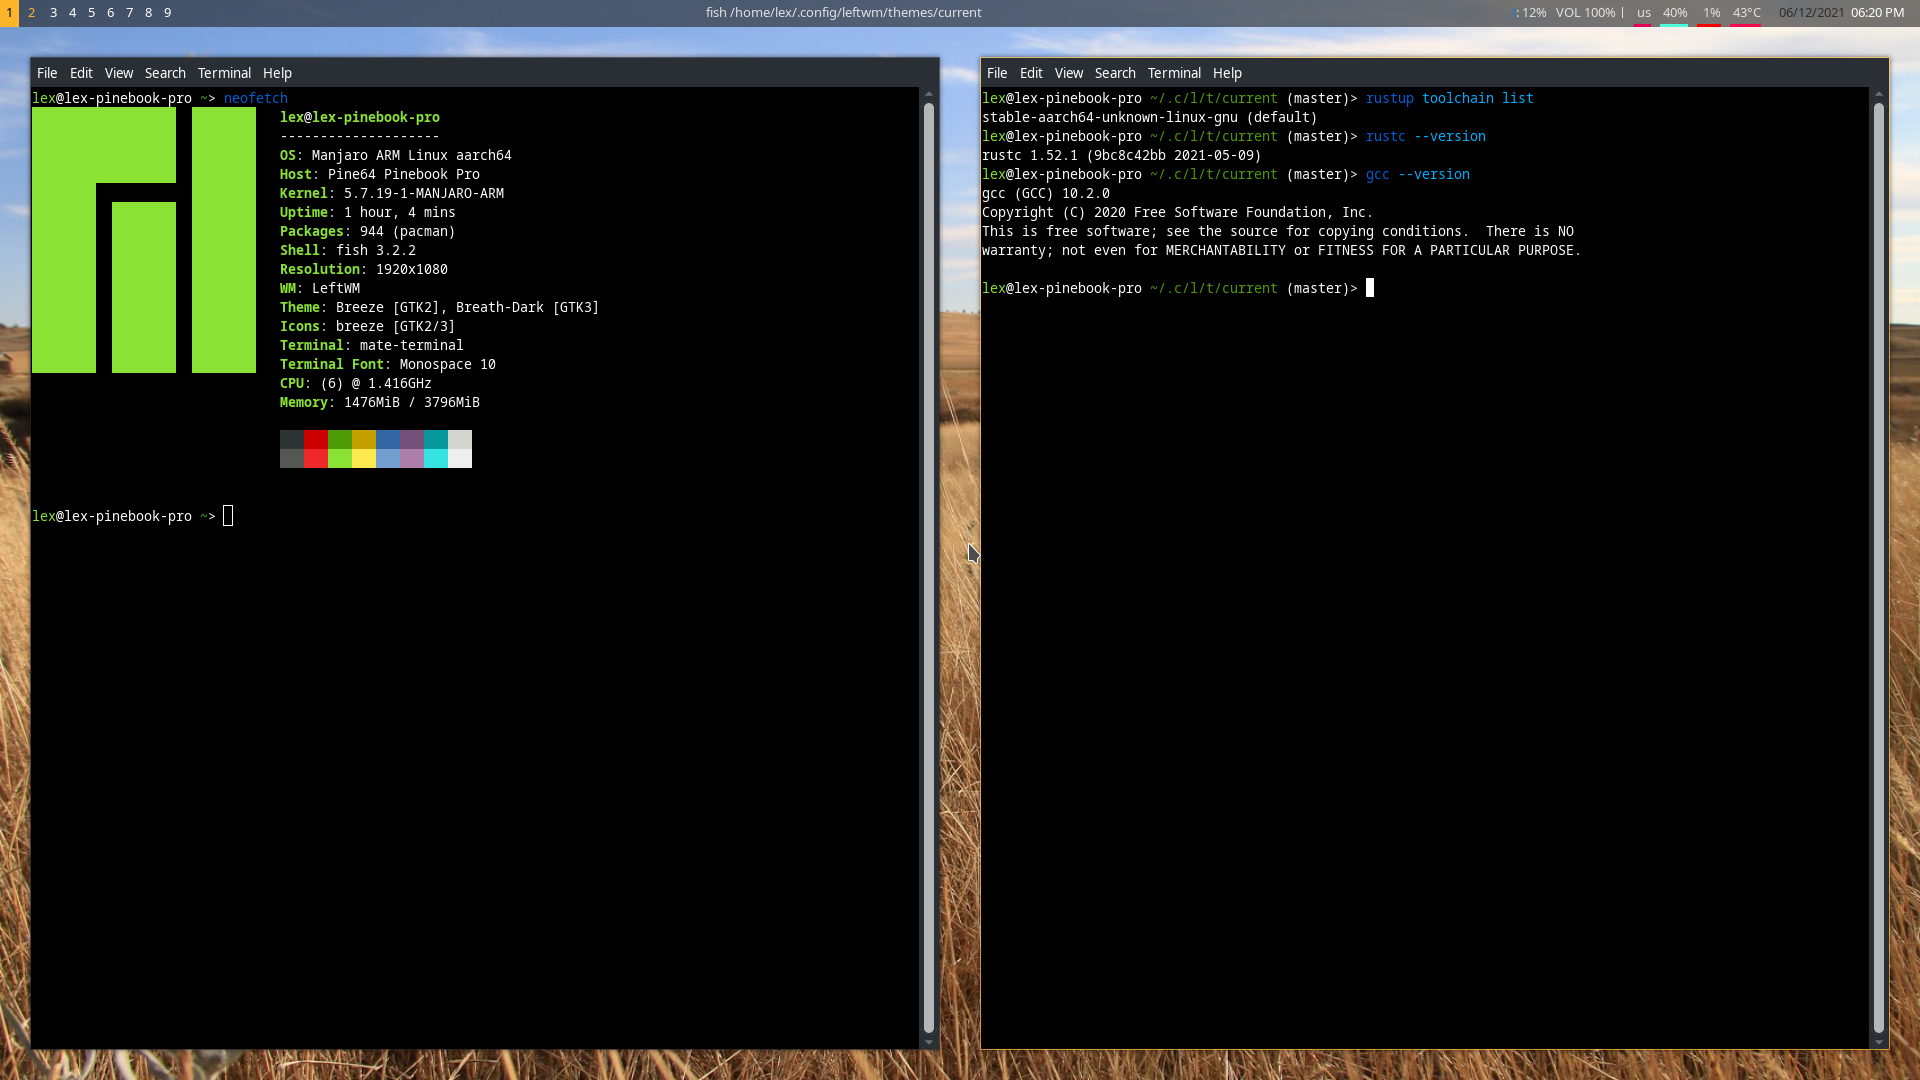This screenshot has width=1920, height=1080.
Task: Click 'gcc (GCC) 10.2.0' output line
Action: point(1046,193)
